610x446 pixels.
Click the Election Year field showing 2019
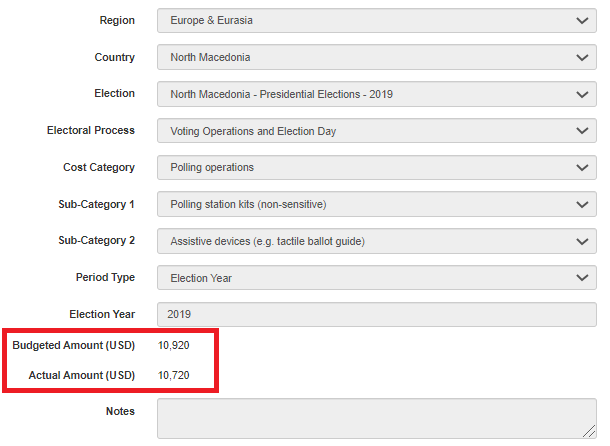(x=376, y=315)
